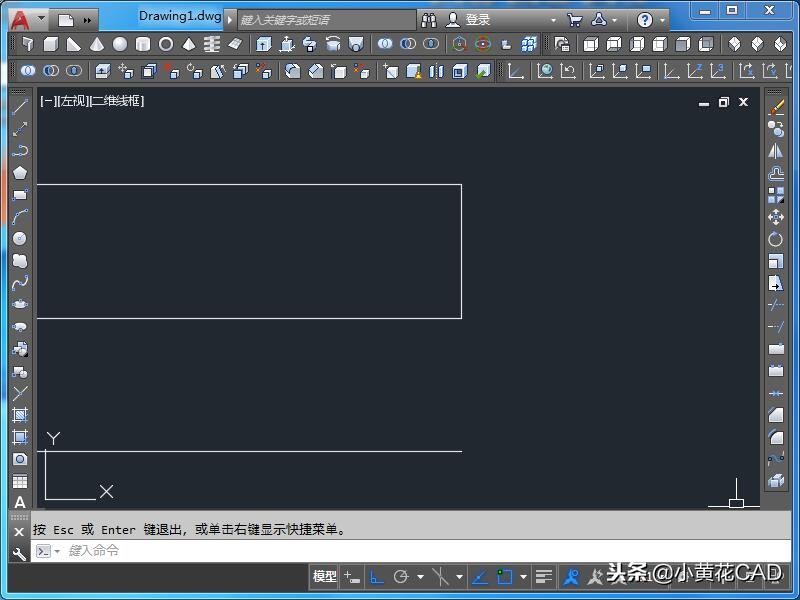Activate the Extrude tool
This screenshot has width=800, height=600.
(x=262, y=44)
